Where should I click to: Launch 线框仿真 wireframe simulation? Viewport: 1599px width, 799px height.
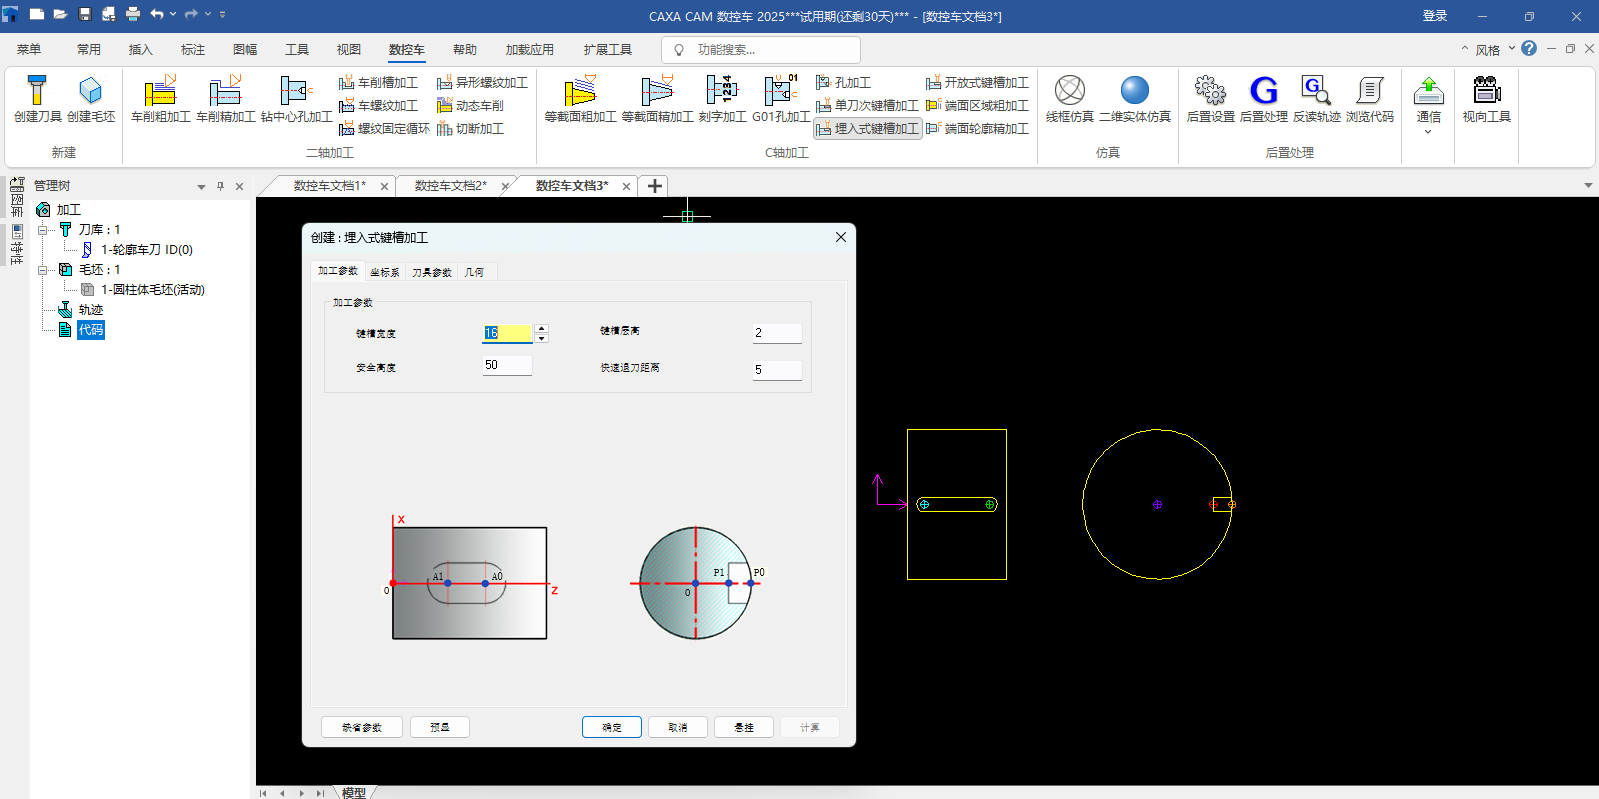(1069, 91)
